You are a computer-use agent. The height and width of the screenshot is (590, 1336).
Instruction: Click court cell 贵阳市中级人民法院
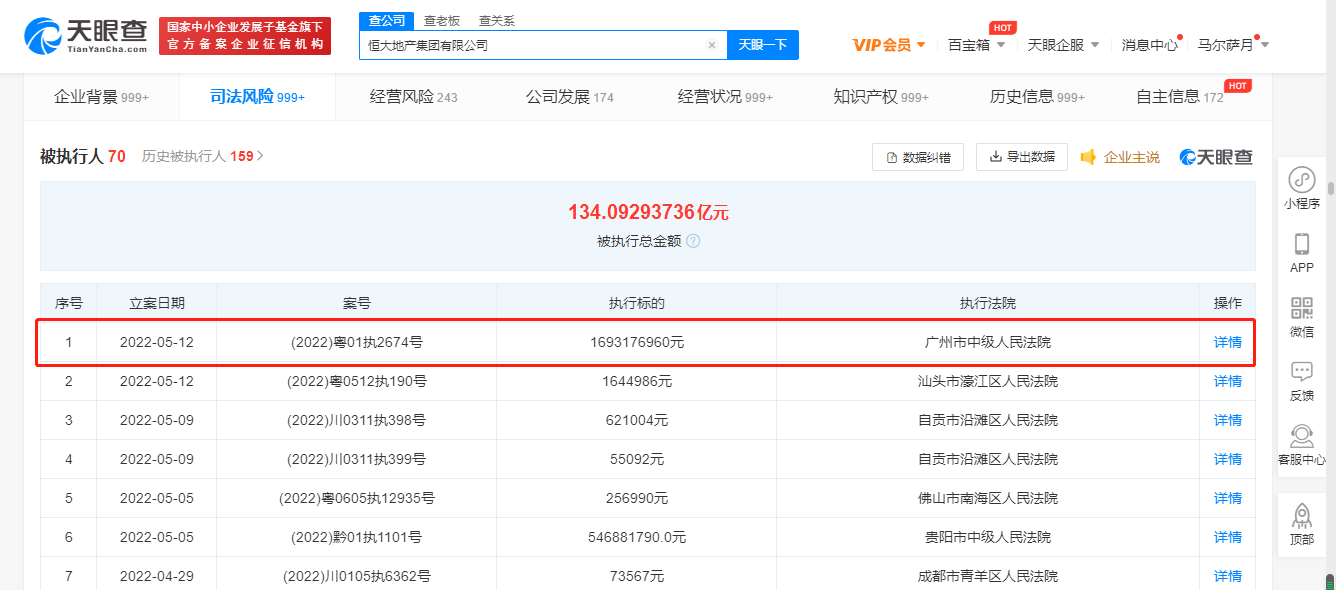(x=988, y=537)
